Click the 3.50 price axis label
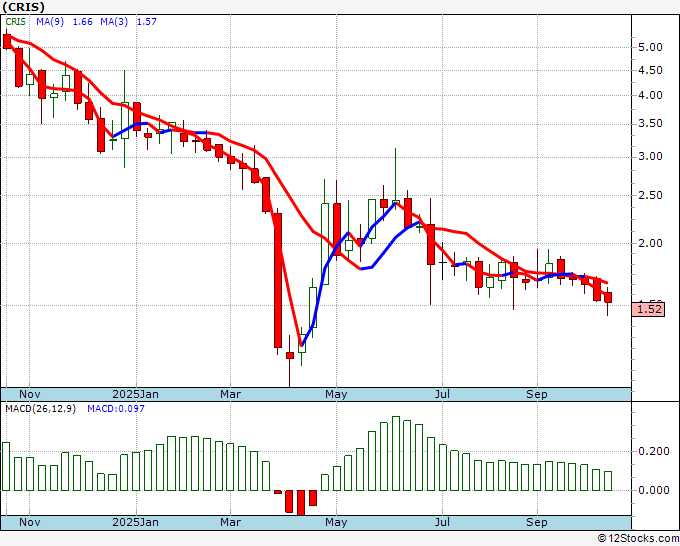 pos(651,124)
